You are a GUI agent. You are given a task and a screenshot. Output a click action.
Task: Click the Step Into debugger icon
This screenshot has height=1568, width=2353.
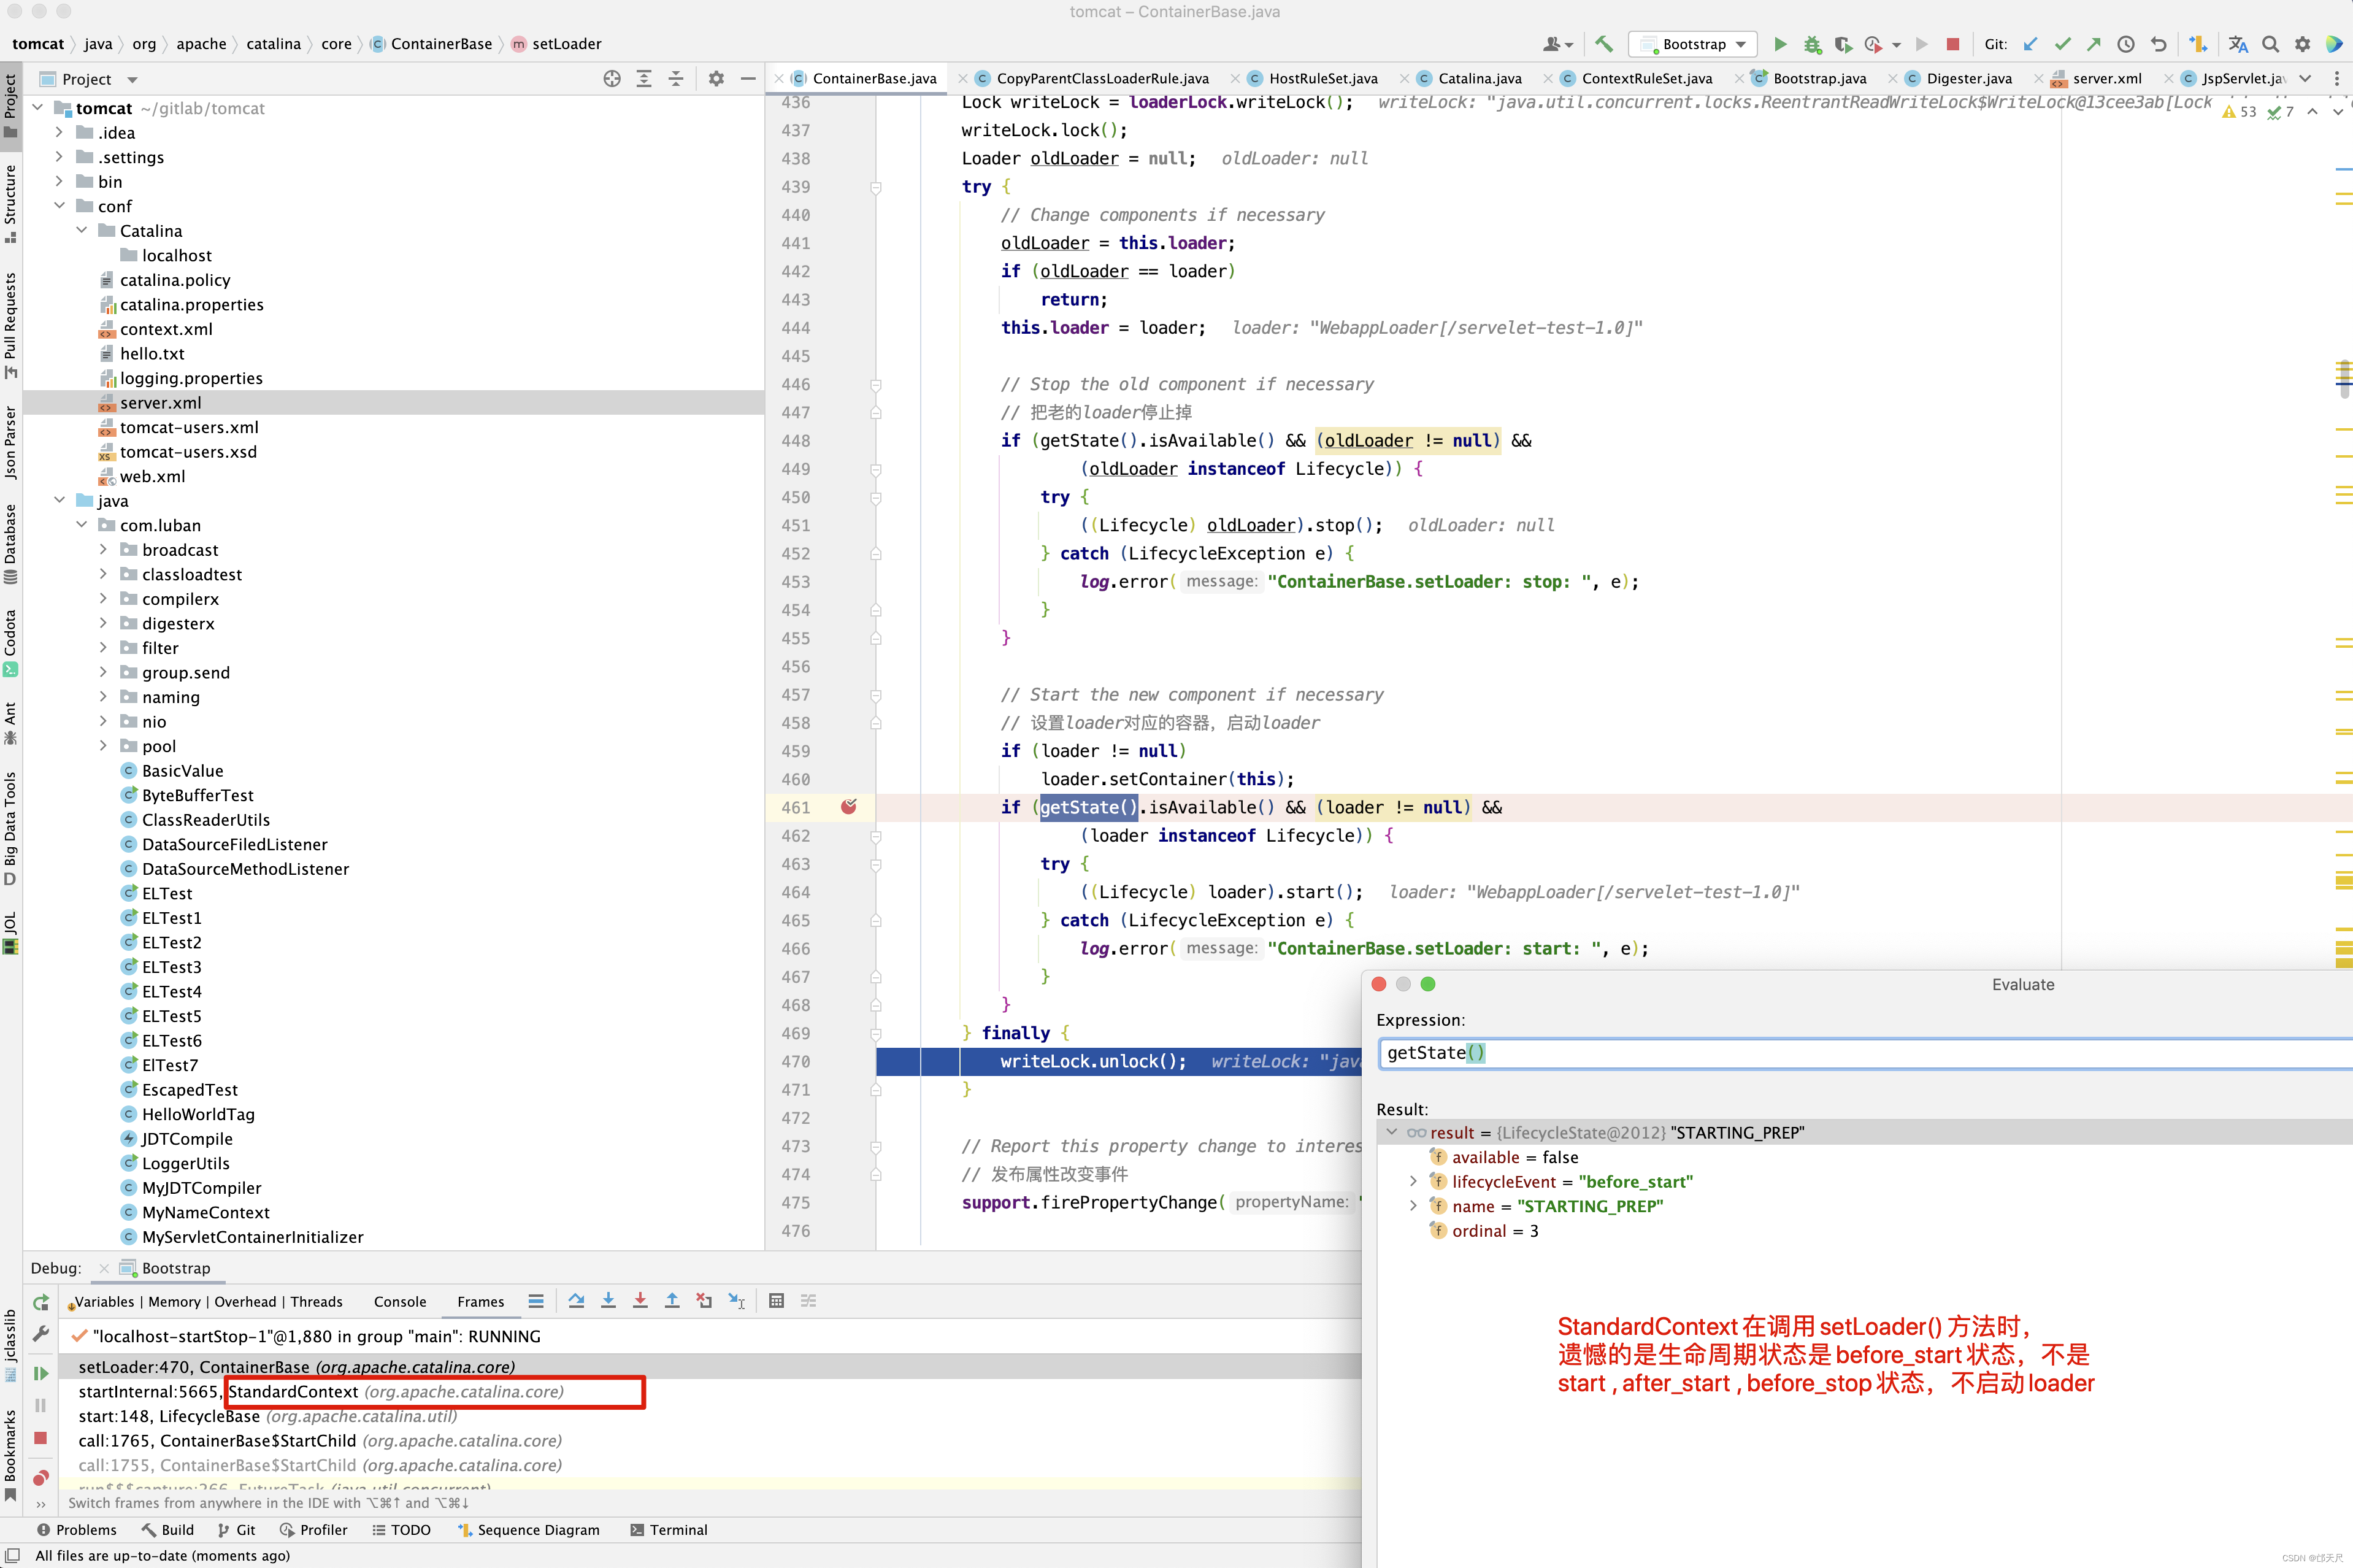coord(608,1301)
